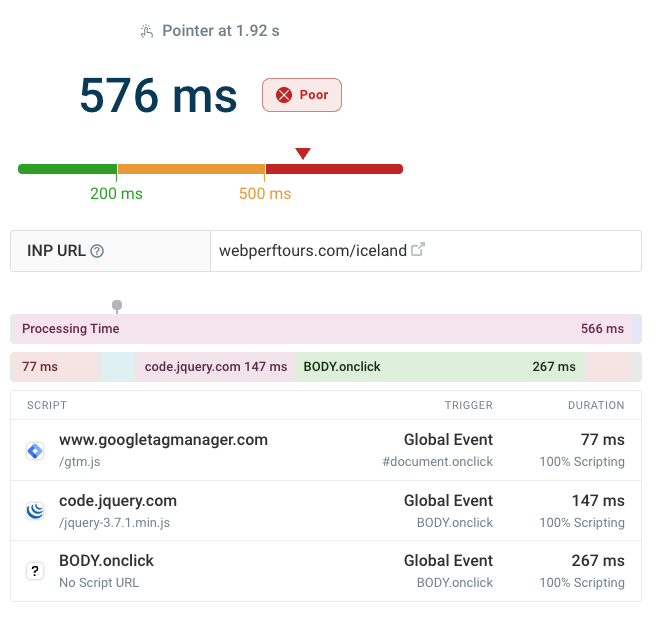668x621 pixels.
Task: Click the jQuery script icon
Action: [x=35, y=511]
